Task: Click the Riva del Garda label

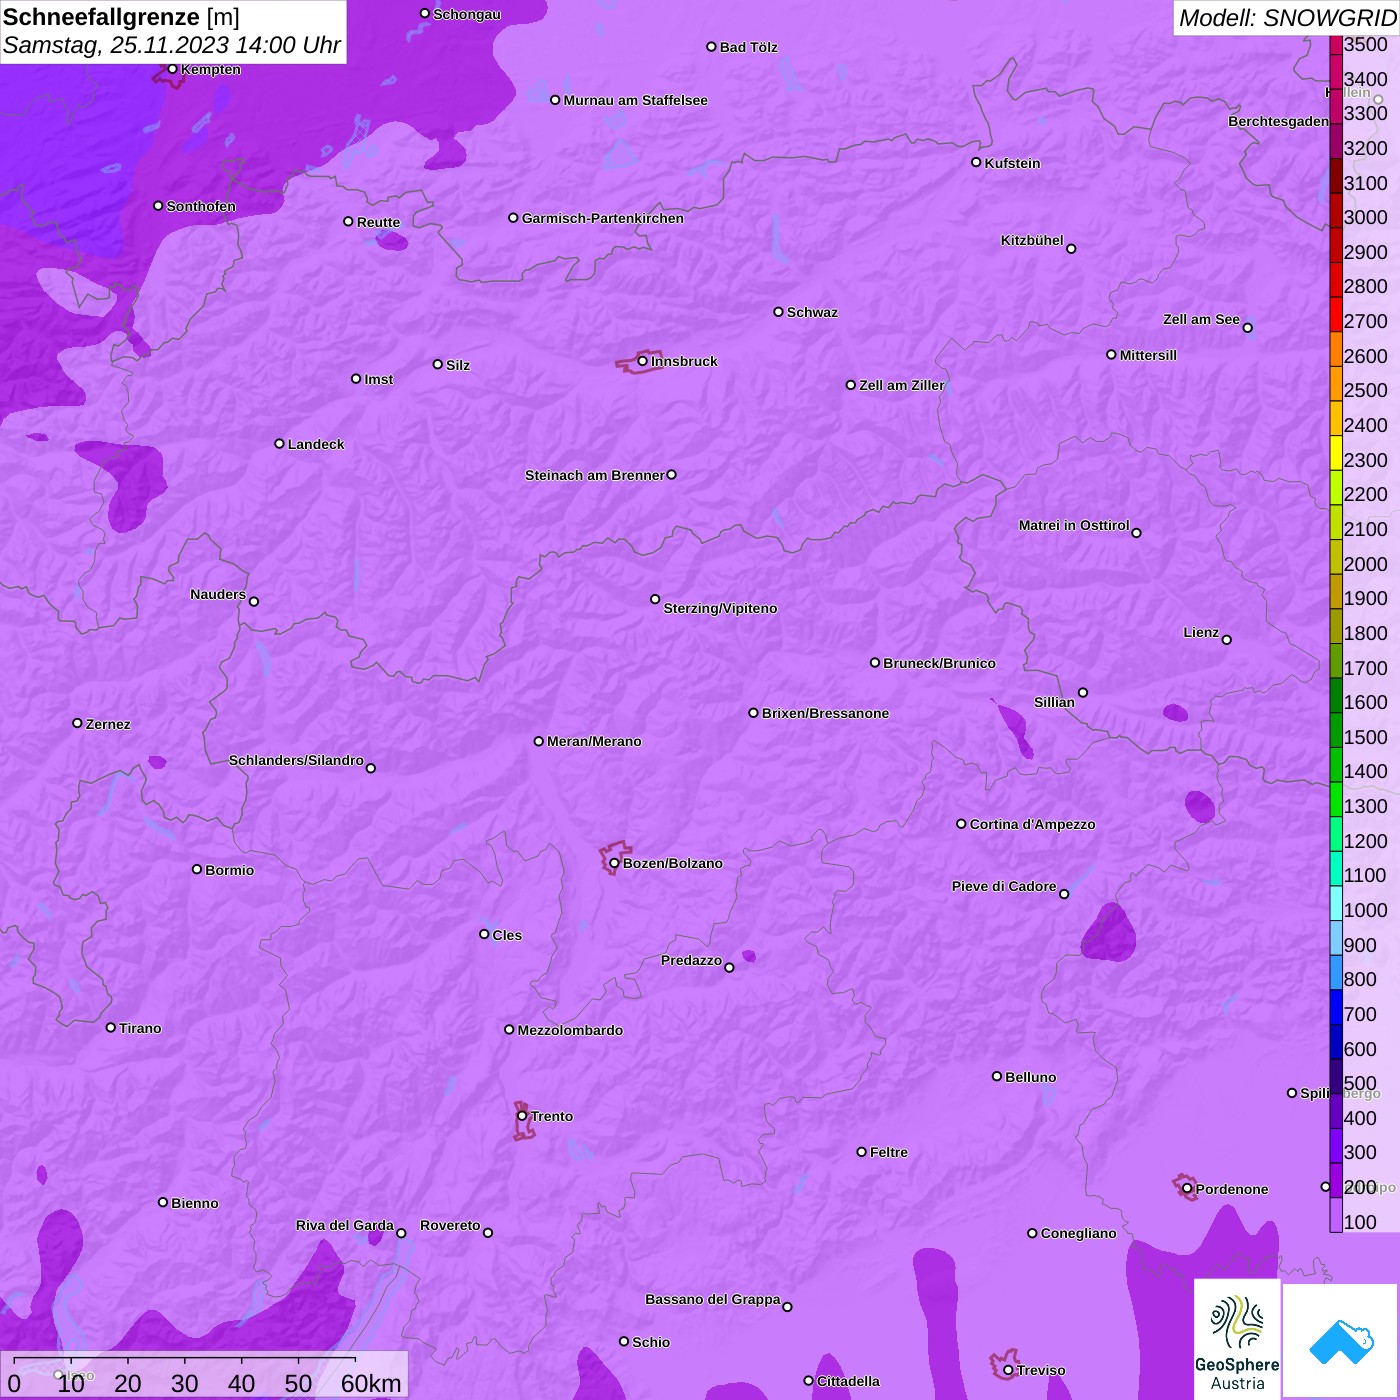Action: pyautogui.click(x=345, y=1225)
